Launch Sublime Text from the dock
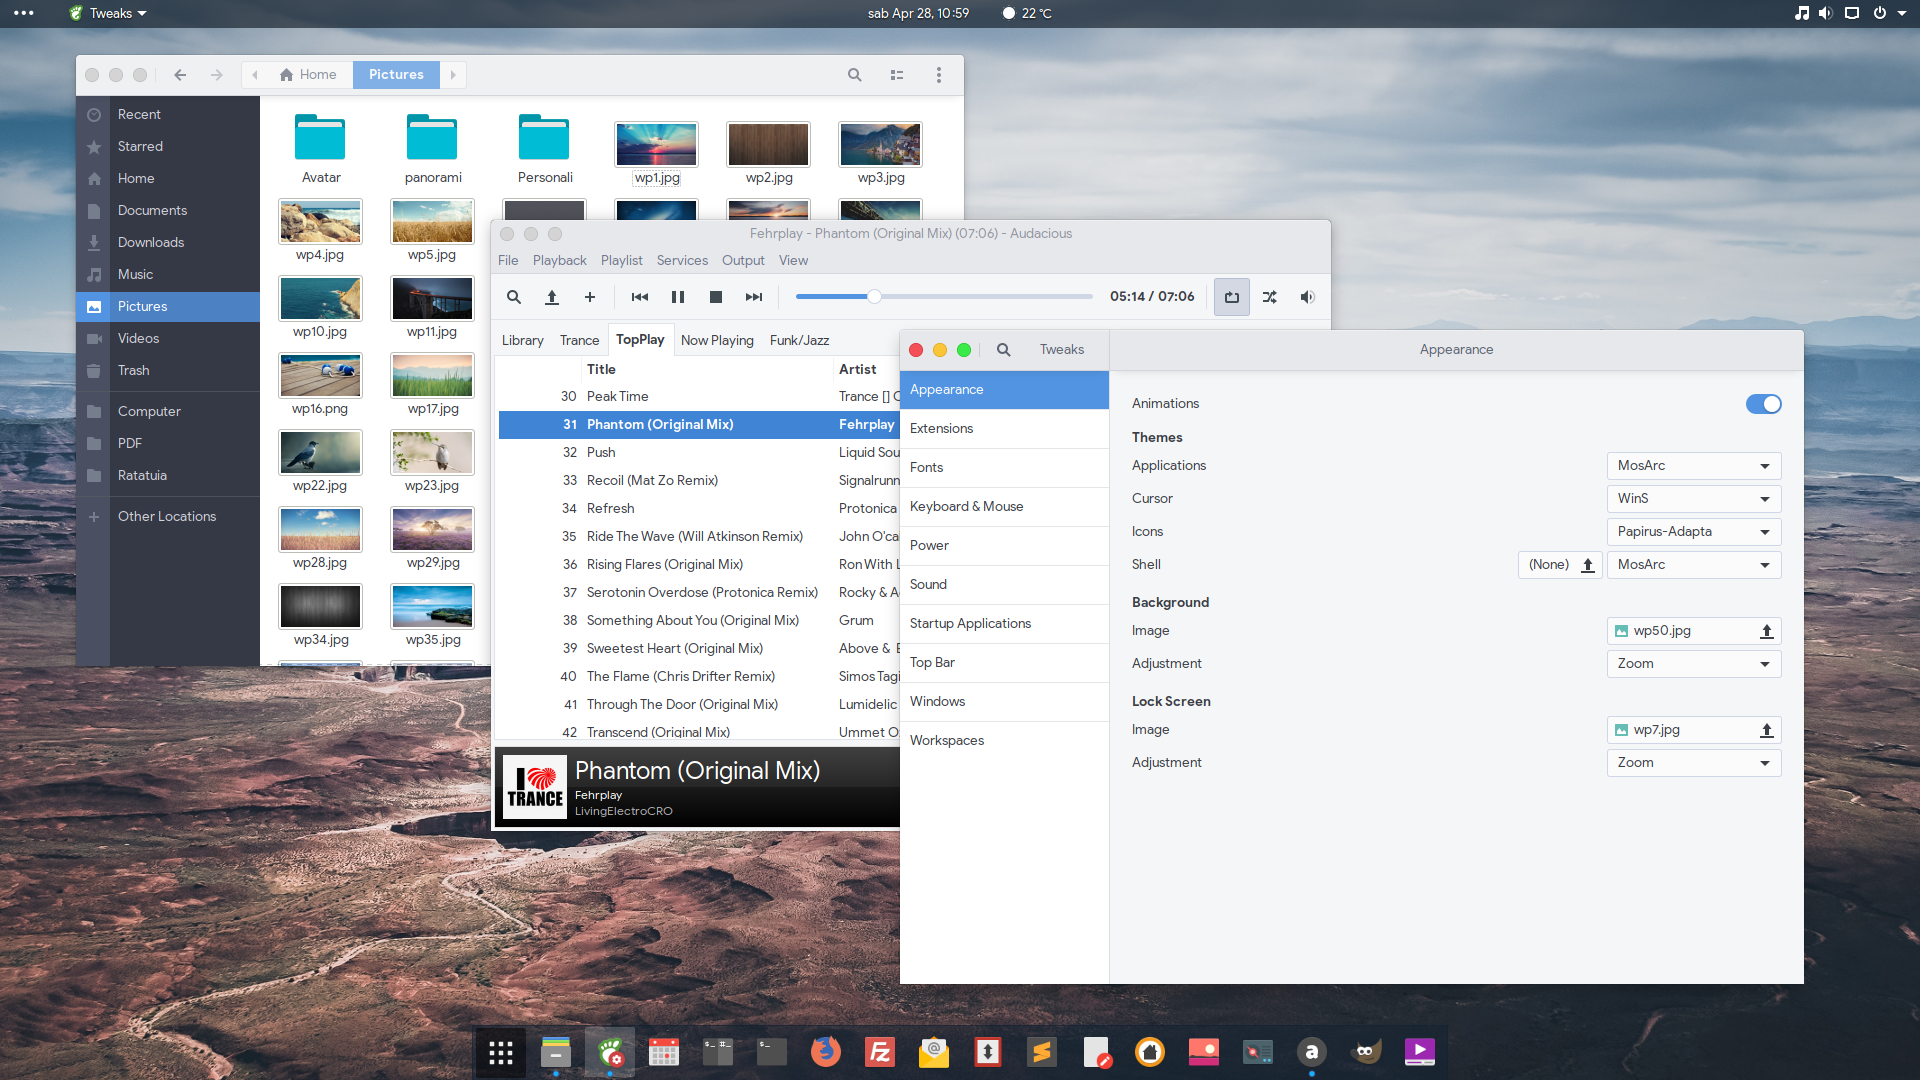Screen dimensions: 1920x1080 (x=1041, y=1052)
